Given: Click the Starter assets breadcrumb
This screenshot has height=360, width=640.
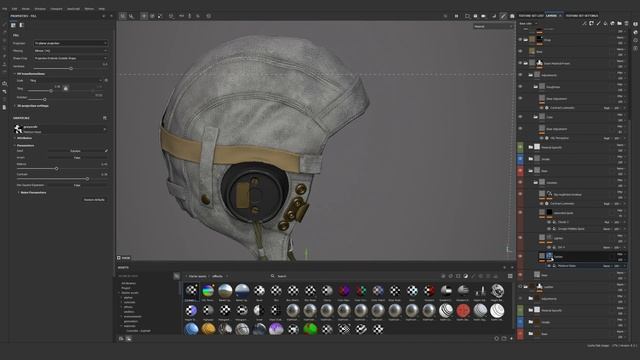Looking at the screenshot, I should click(198, 276).
